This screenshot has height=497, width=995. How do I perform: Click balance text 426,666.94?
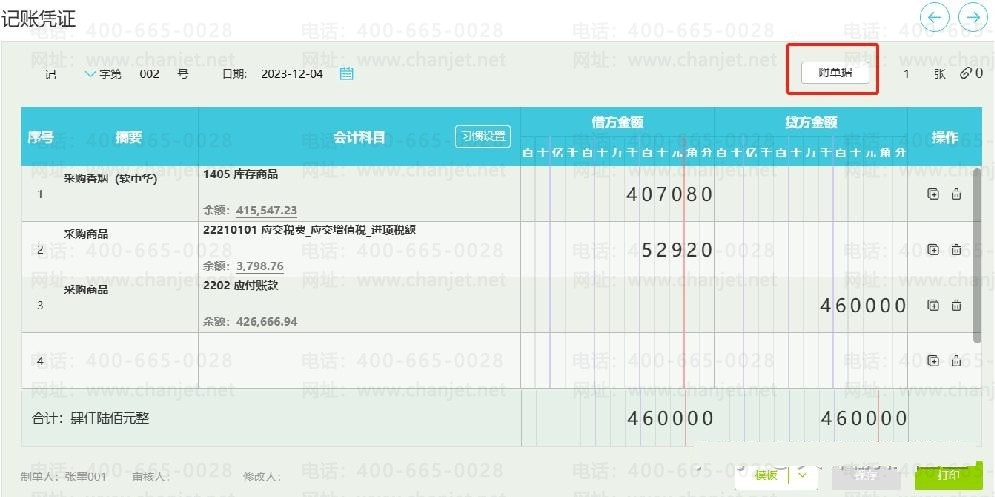coord(266,322)
